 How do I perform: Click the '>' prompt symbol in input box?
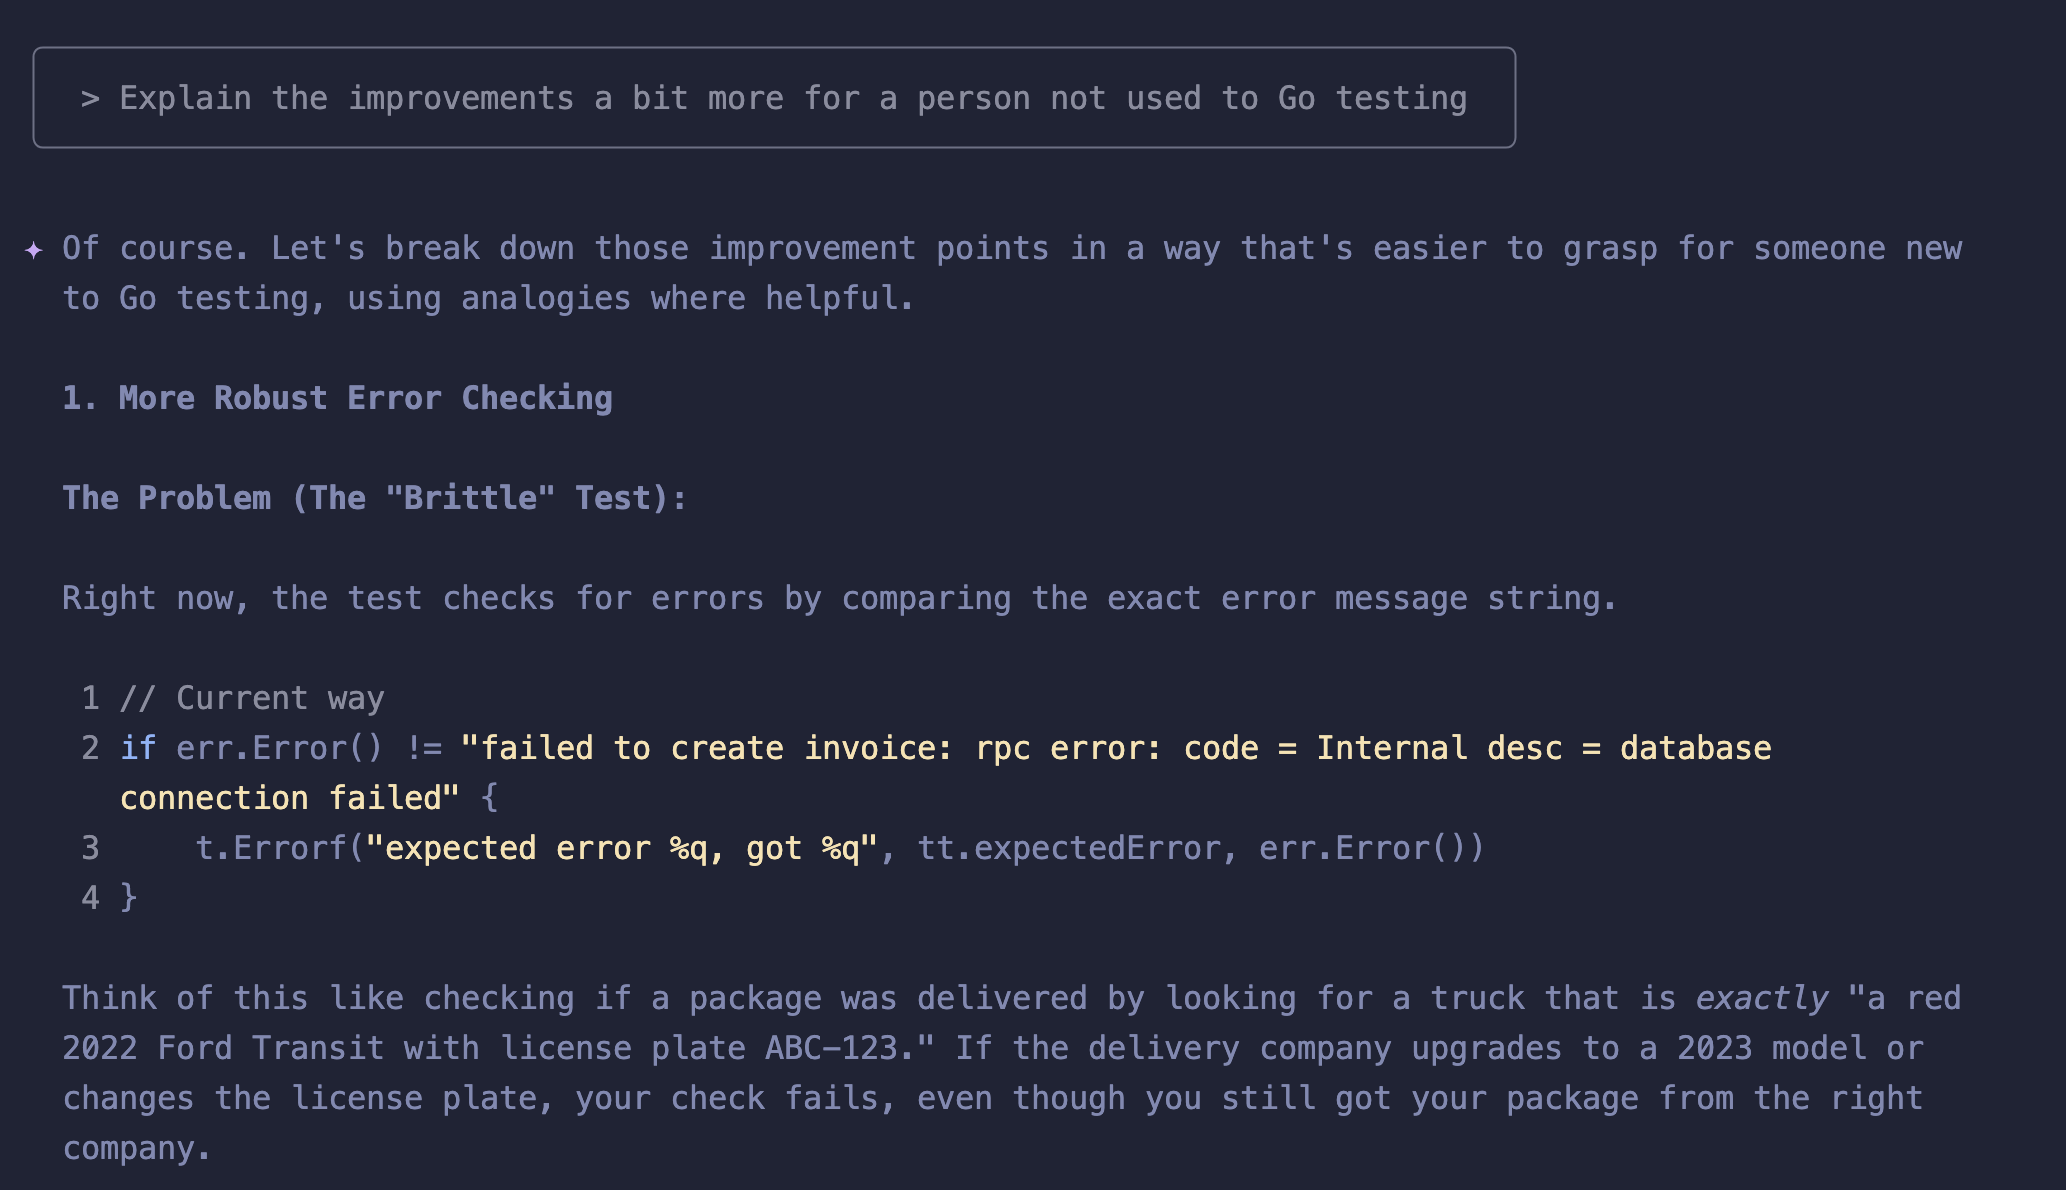[x=90, y=98]
